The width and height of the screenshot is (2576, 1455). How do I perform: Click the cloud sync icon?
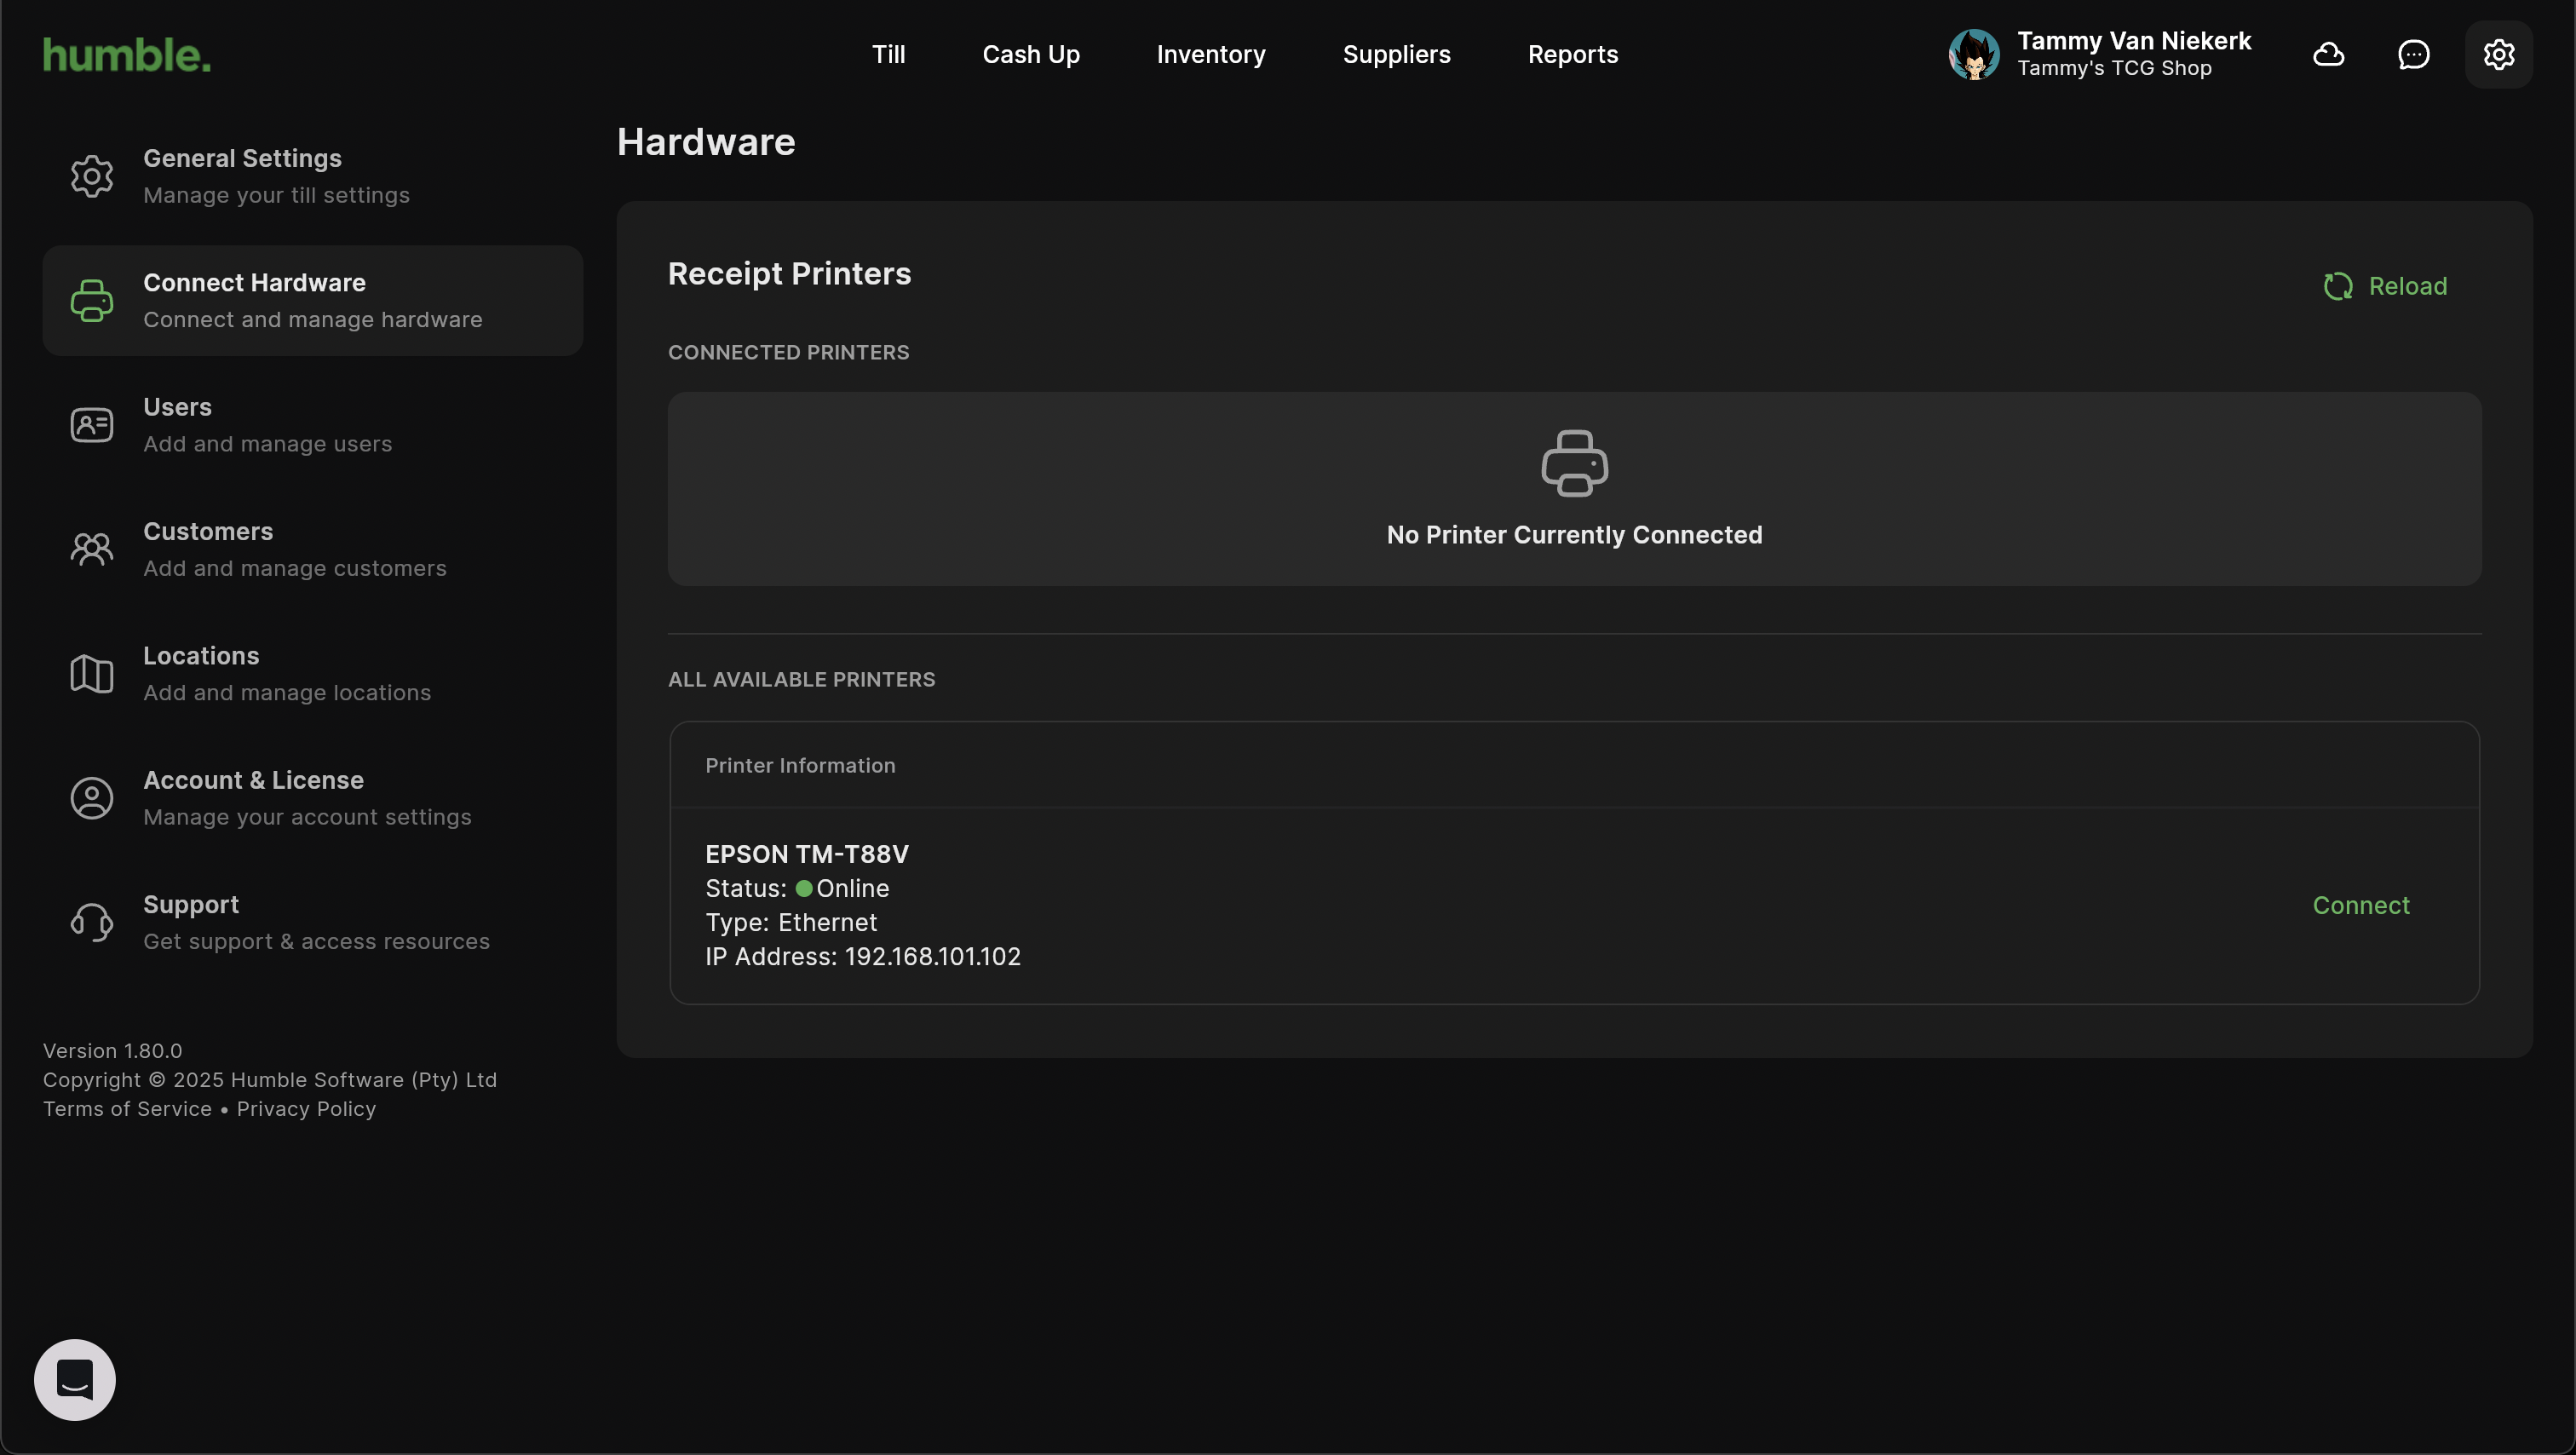point(2328,54)
